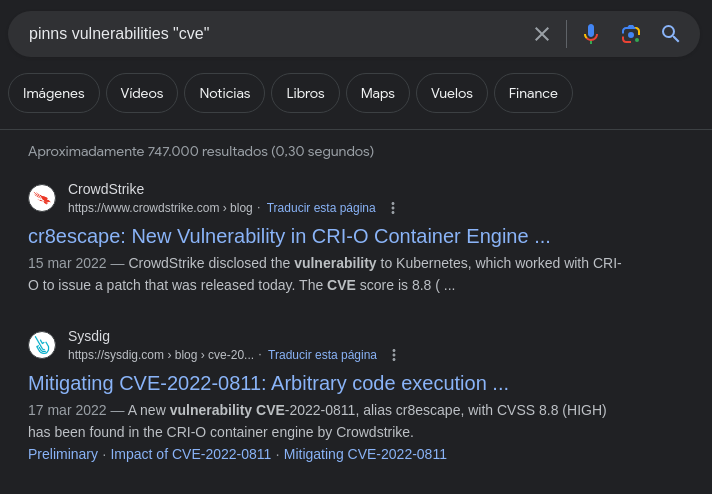
Task: Open the cr8escape CrowdStrike result title
Action: pyautogui.click(x=289, y=236)
